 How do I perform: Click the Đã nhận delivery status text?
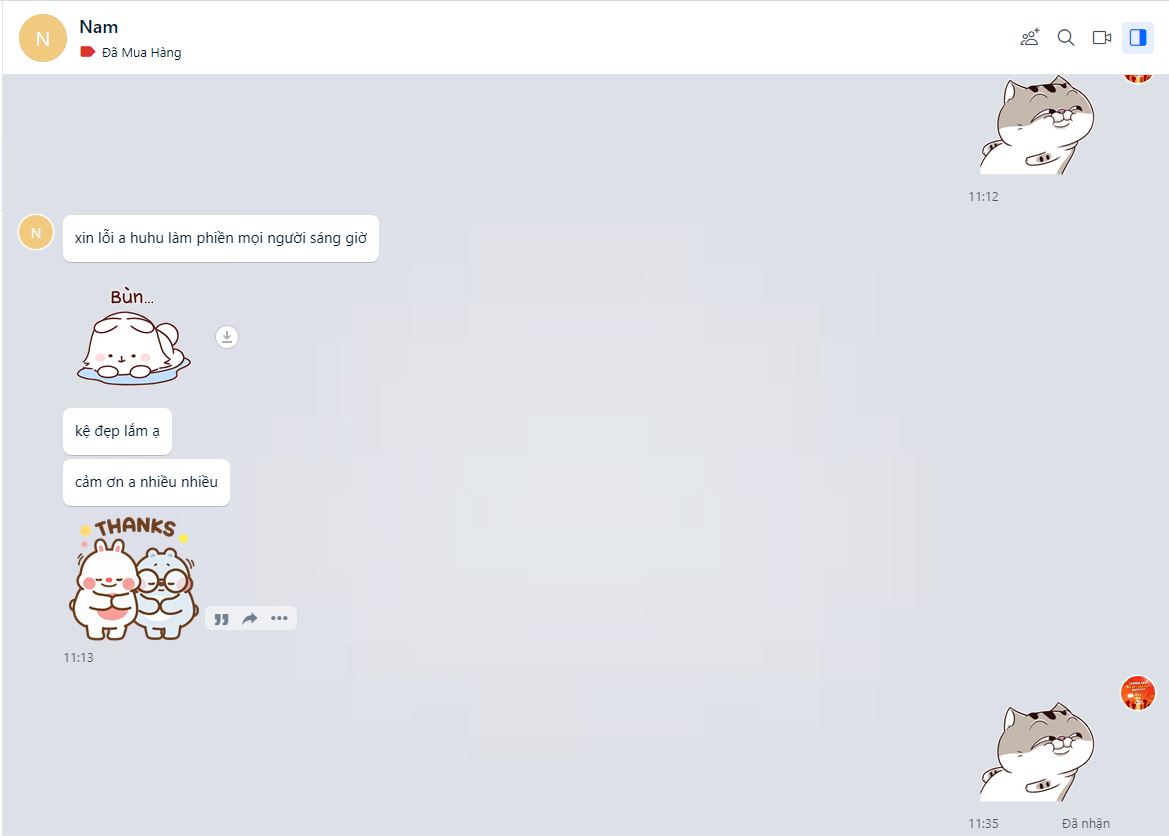[1086, 823]
